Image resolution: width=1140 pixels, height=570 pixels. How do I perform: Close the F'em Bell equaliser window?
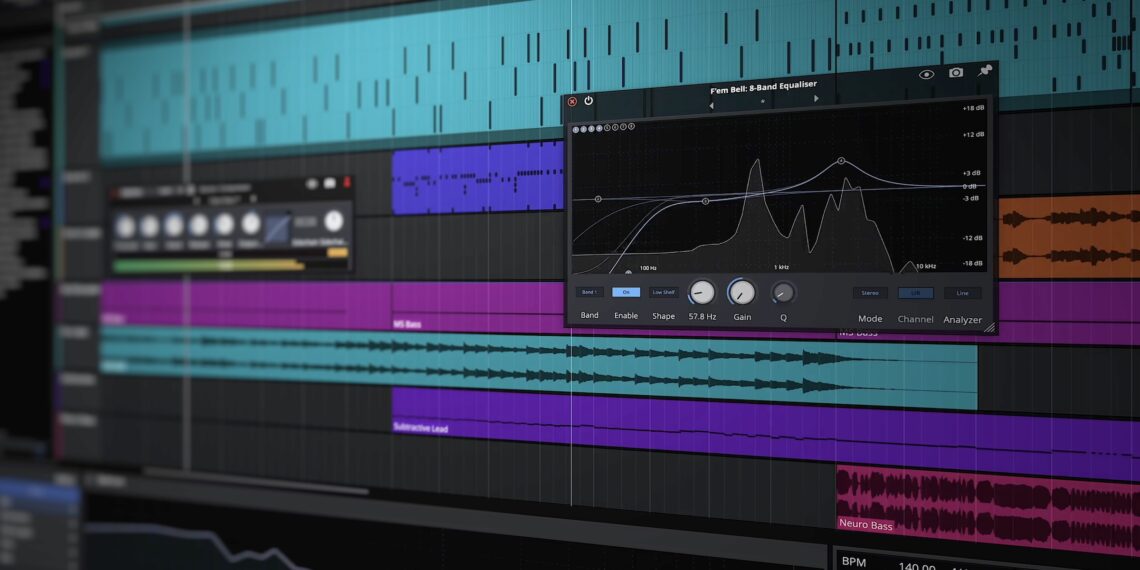coord(572,102)
